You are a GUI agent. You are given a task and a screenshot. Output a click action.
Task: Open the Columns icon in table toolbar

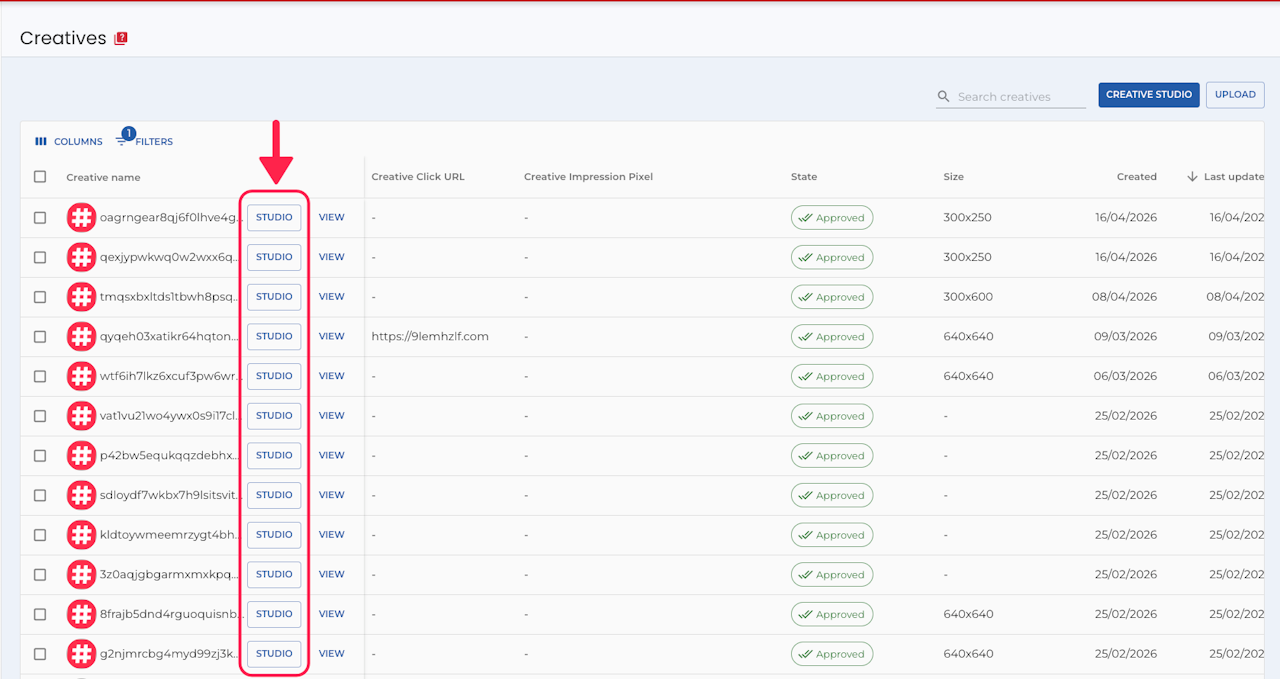click(x=41, y=141)
